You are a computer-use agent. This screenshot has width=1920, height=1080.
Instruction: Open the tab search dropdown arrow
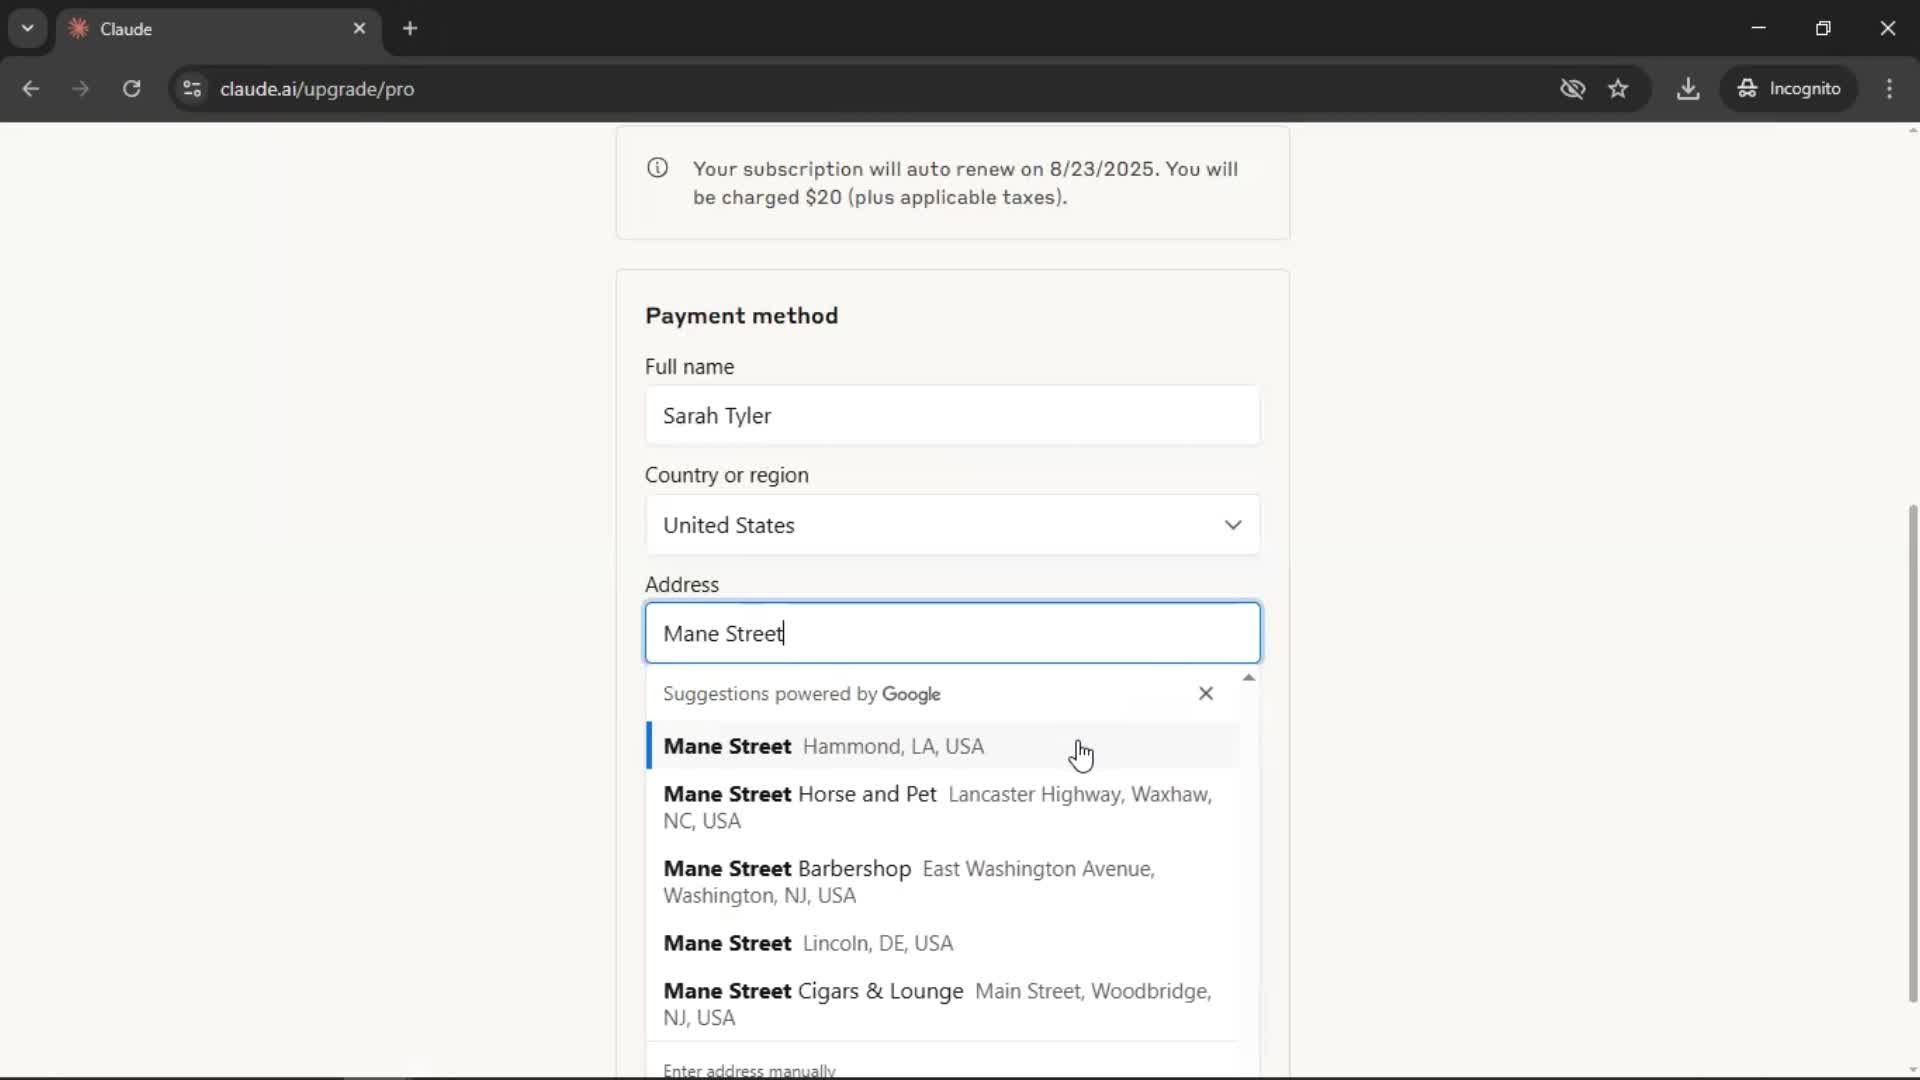pos(28,28)
